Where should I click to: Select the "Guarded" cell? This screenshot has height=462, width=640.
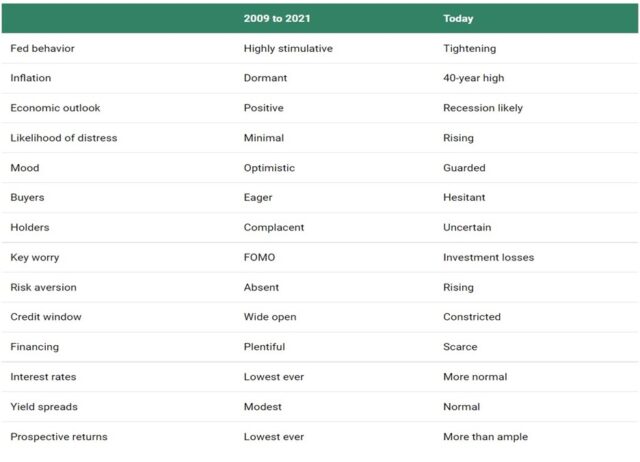pyautogui.click(x=464, y=168)
